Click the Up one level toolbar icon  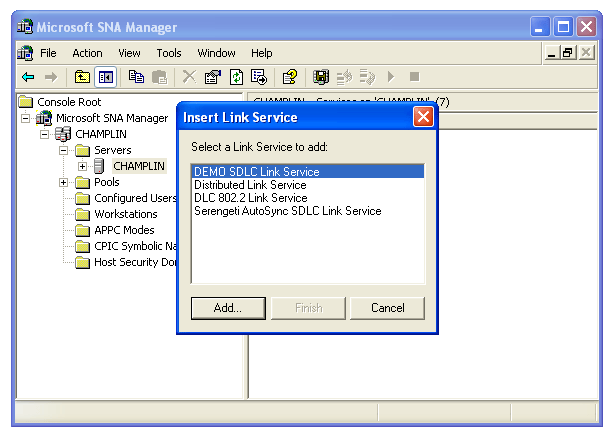pyautogui.click(x=82, y=77)
